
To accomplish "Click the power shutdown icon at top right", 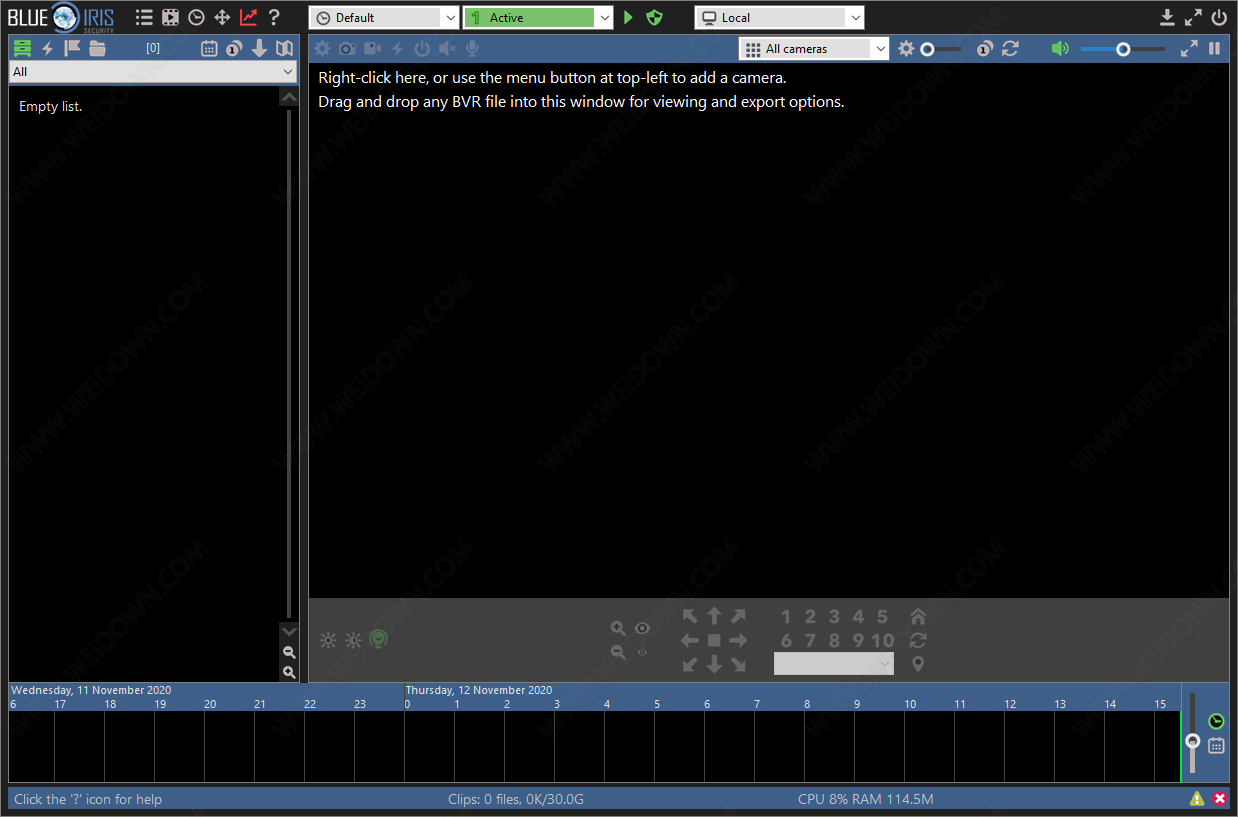I will click(x=1219, y=17).
